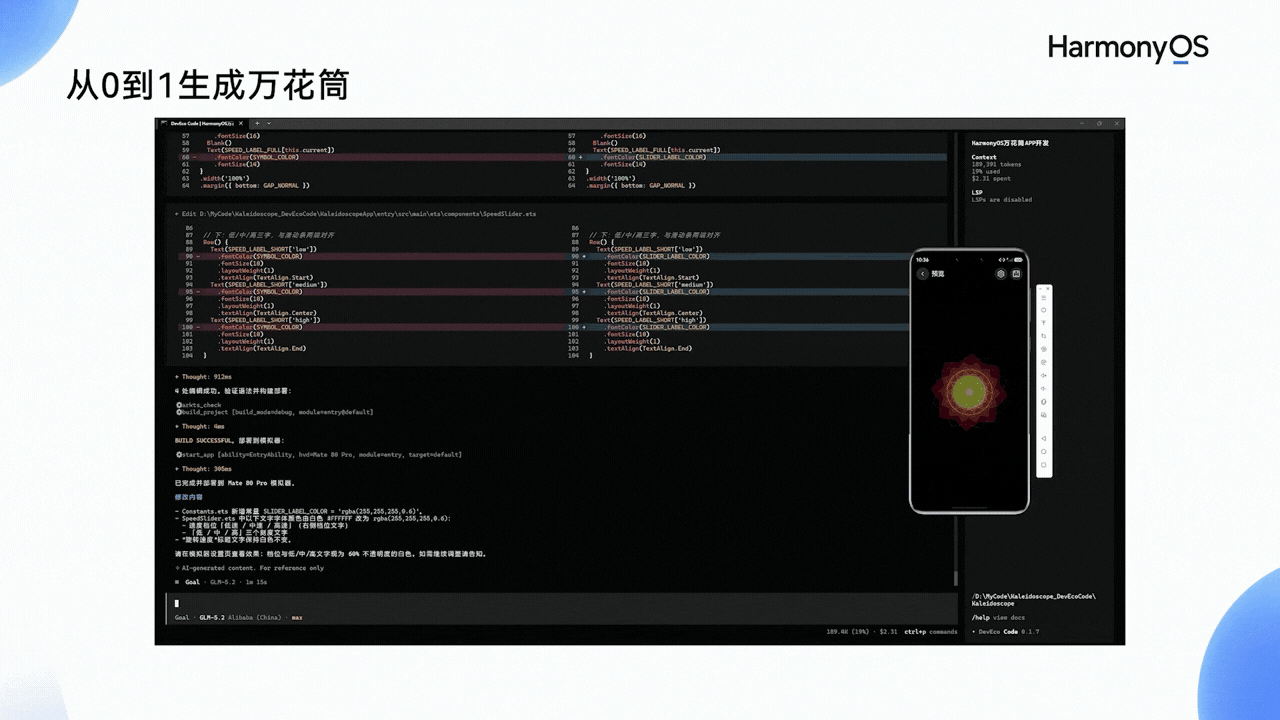Click the emulator toolbar home circle button
The height and width of the screenshot is (720, 1280).
pos(1044,452)
